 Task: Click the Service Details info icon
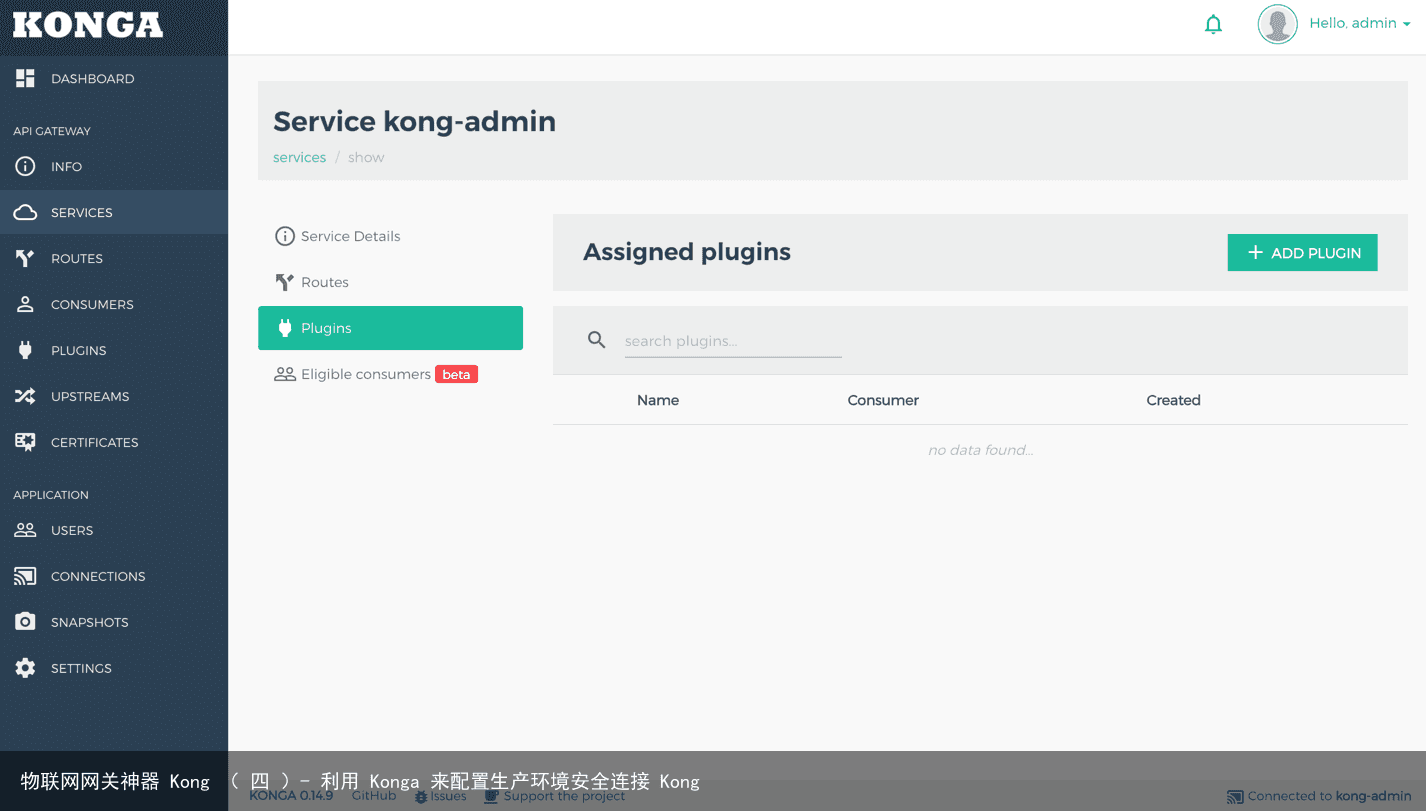284,236
